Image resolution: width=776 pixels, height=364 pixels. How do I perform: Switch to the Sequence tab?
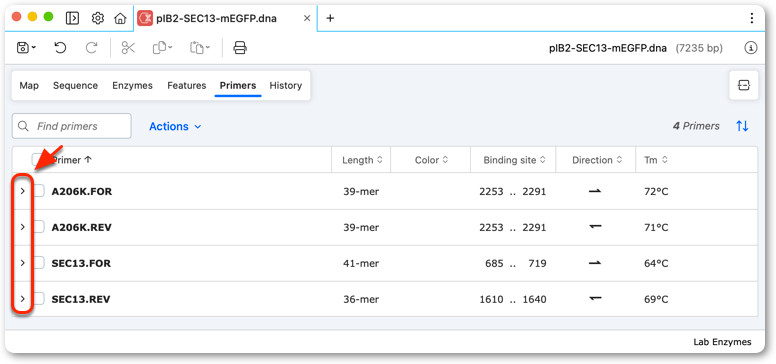(x=75, y=86)
